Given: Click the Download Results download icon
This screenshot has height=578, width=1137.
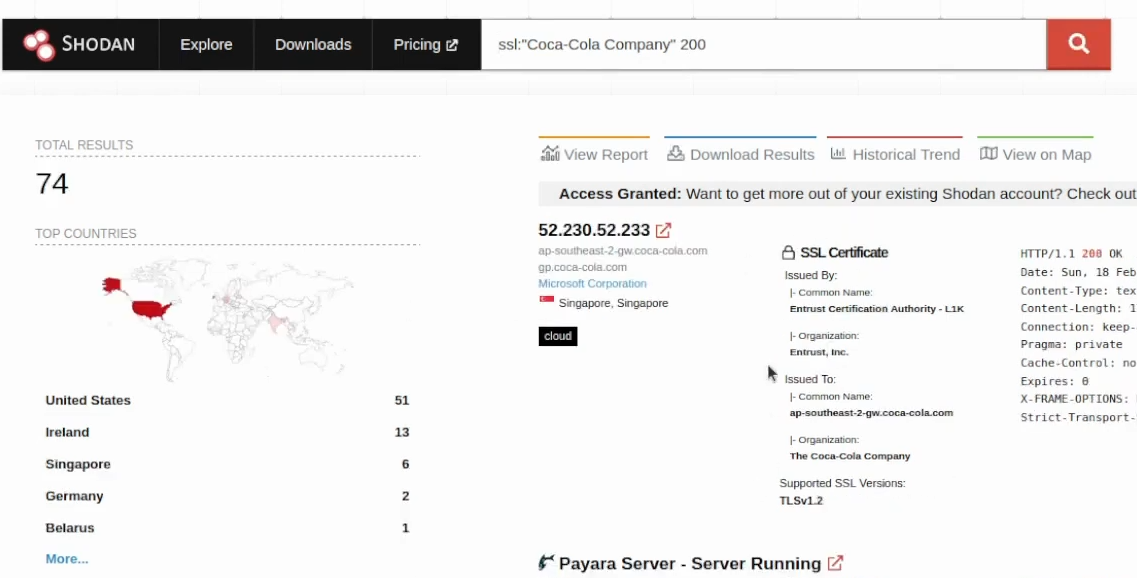Looking at the screenshot, I should coord(675,154).
